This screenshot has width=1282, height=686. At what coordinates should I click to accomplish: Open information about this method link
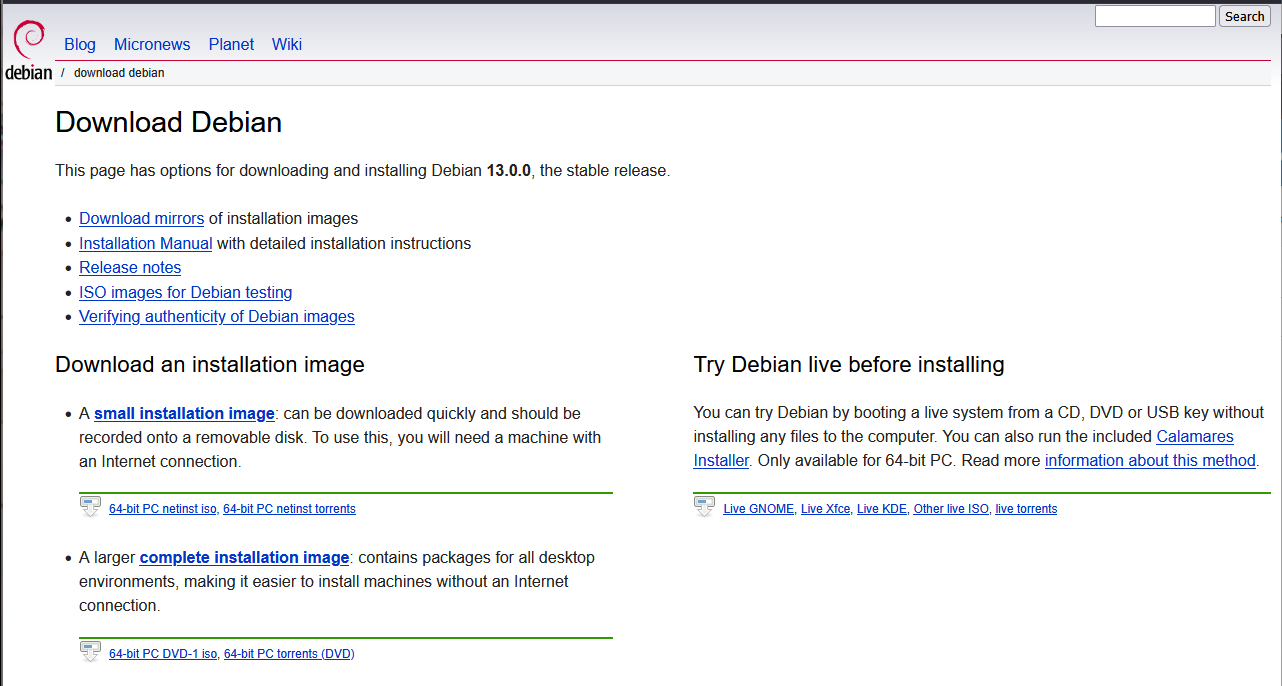(x=1150, y=460)
